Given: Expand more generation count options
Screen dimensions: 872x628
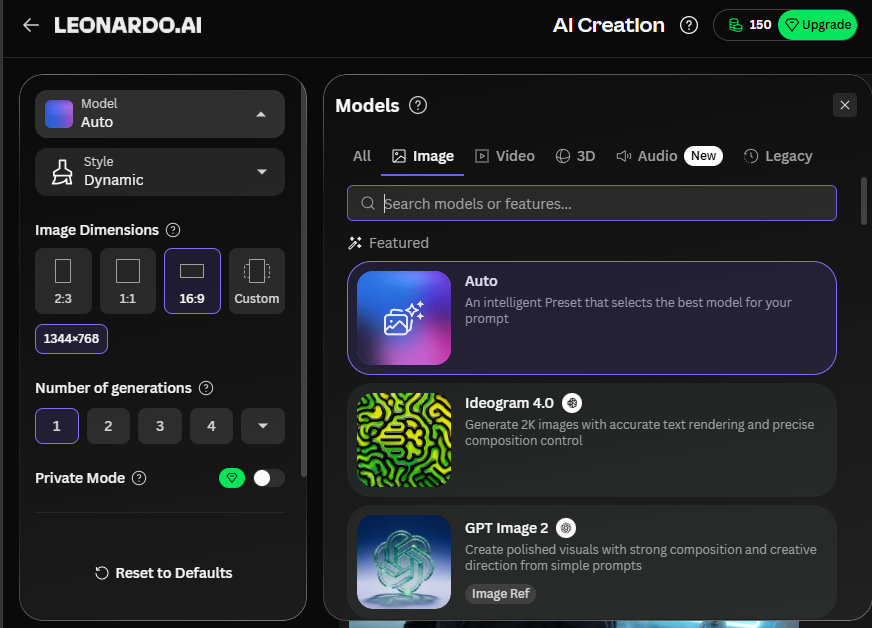Looking at the screenshot, I should (x=263, y=426).
